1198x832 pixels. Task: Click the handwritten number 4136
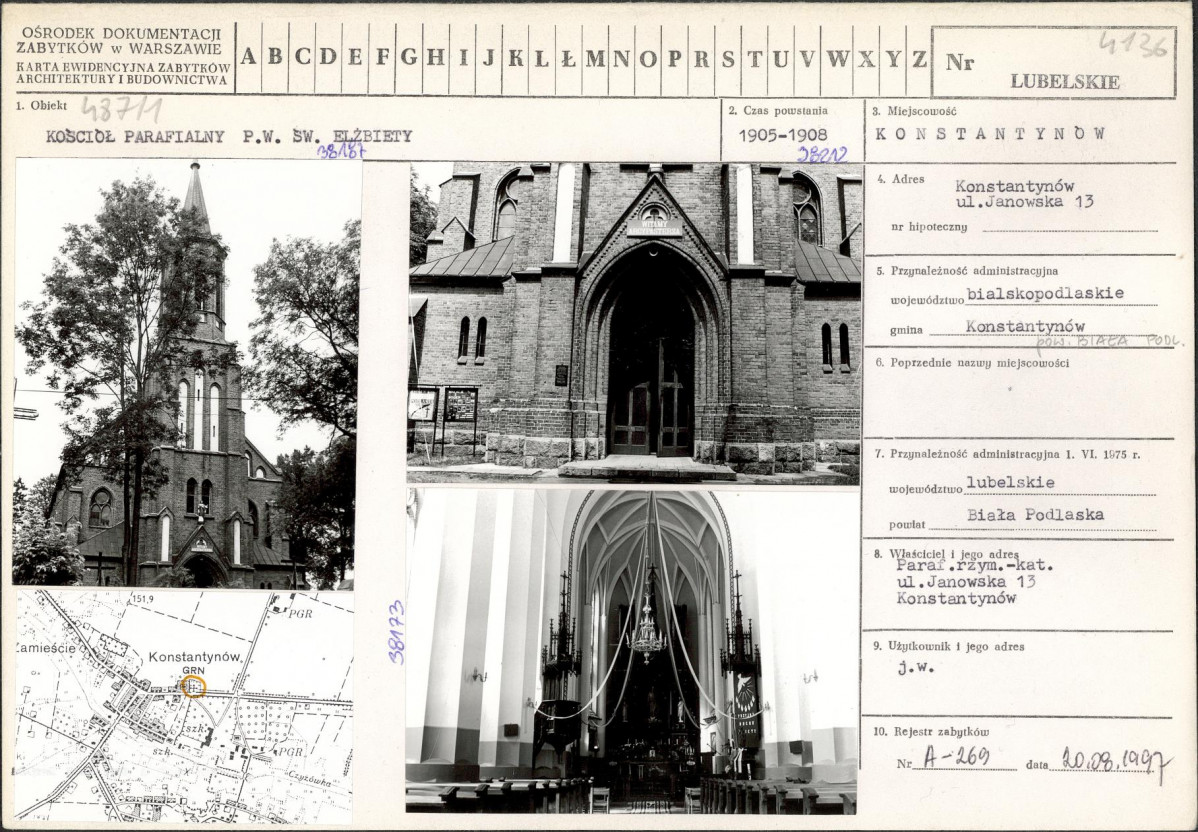(1134, 45)
